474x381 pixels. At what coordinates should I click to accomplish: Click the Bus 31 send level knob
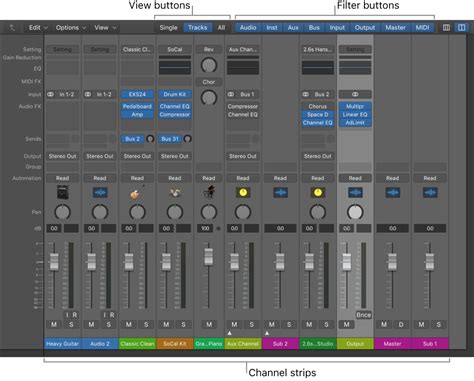188,139
